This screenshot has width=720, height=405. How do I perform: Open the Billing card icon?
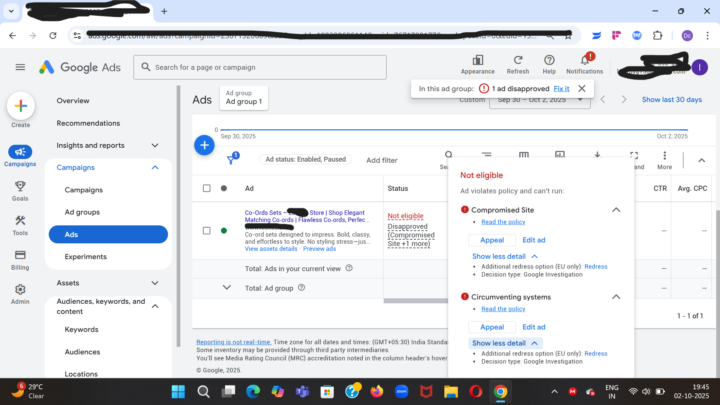(20, 255)
